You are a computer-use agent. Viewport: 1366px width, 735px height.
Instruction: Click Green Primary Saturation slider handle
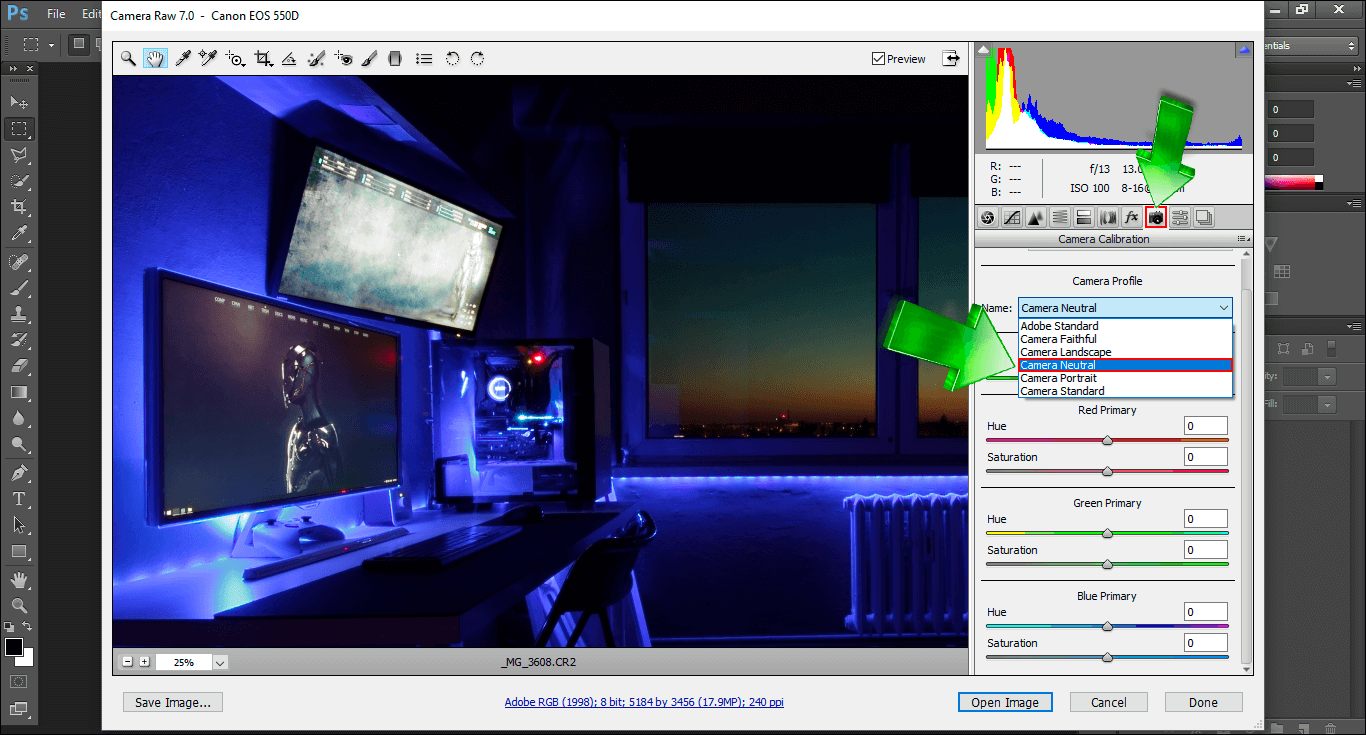(1107, 564)
